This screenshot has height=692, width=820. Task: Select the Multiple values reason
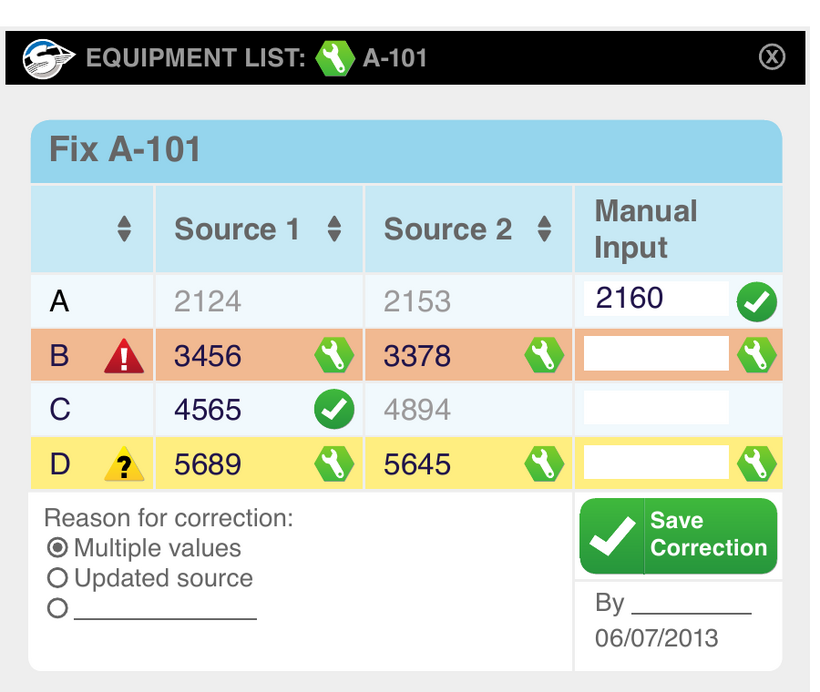[x=58, y=548]
